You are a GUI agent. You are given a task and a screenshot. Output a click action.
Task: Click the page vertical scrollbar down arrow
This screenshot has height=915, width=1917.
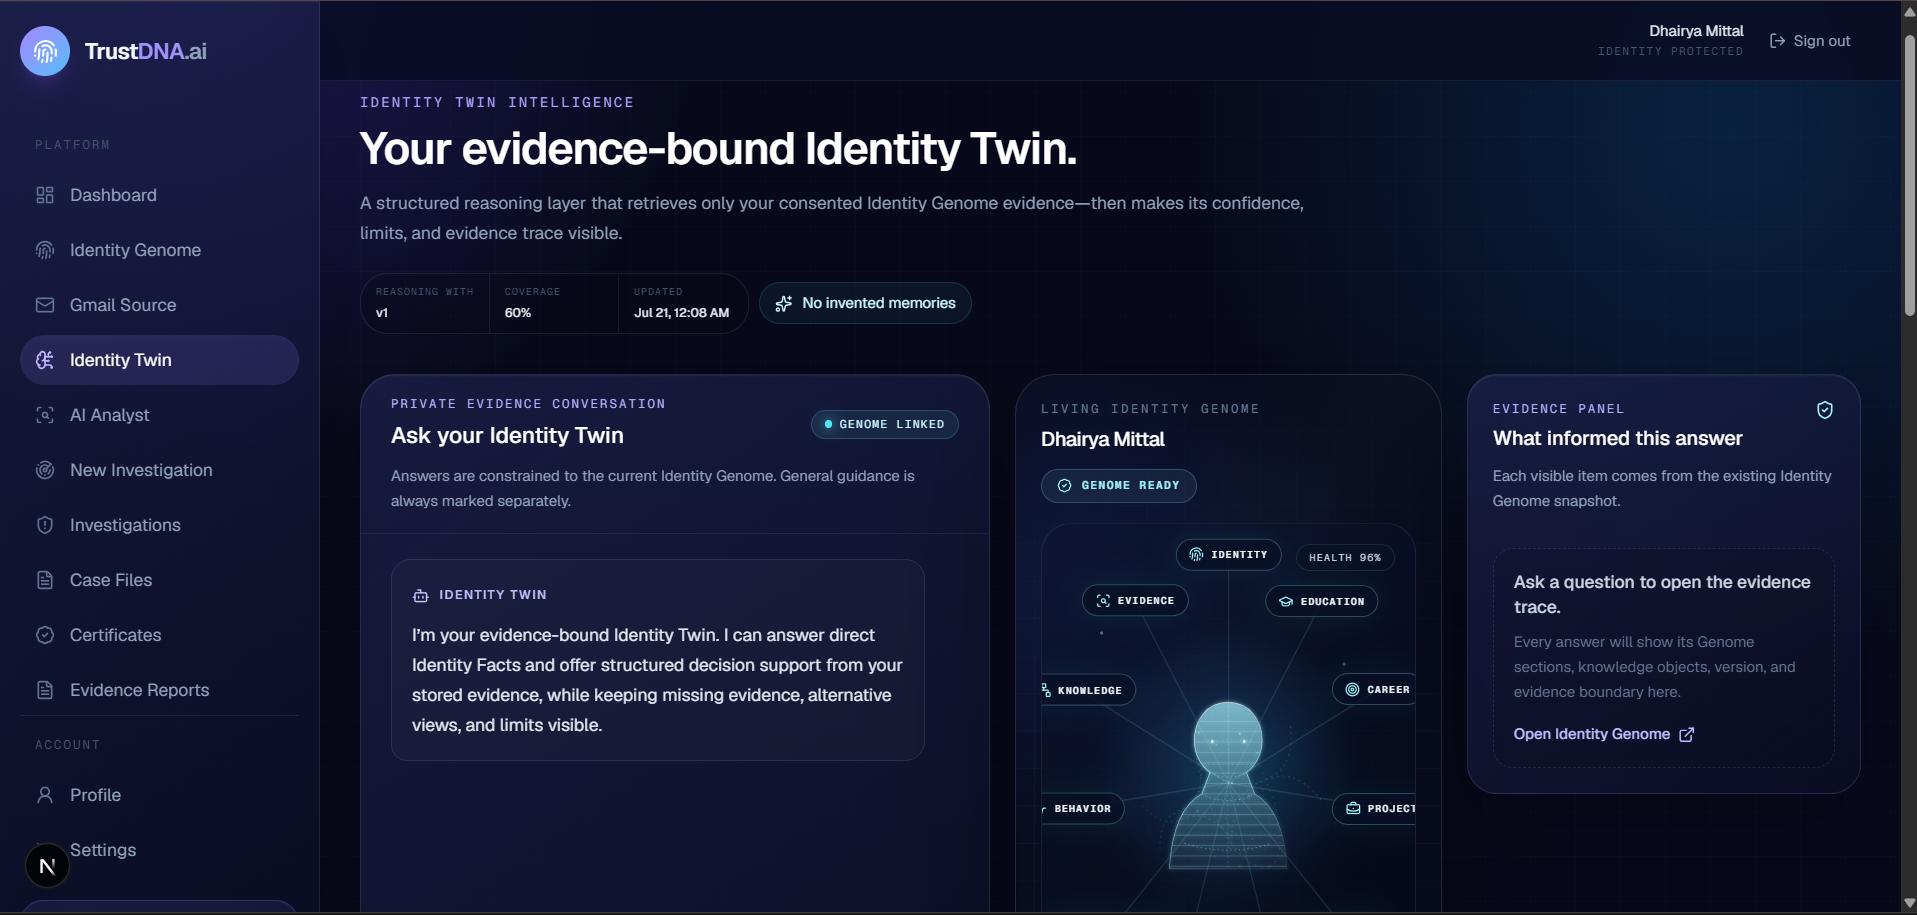(x=1909, y=904)
